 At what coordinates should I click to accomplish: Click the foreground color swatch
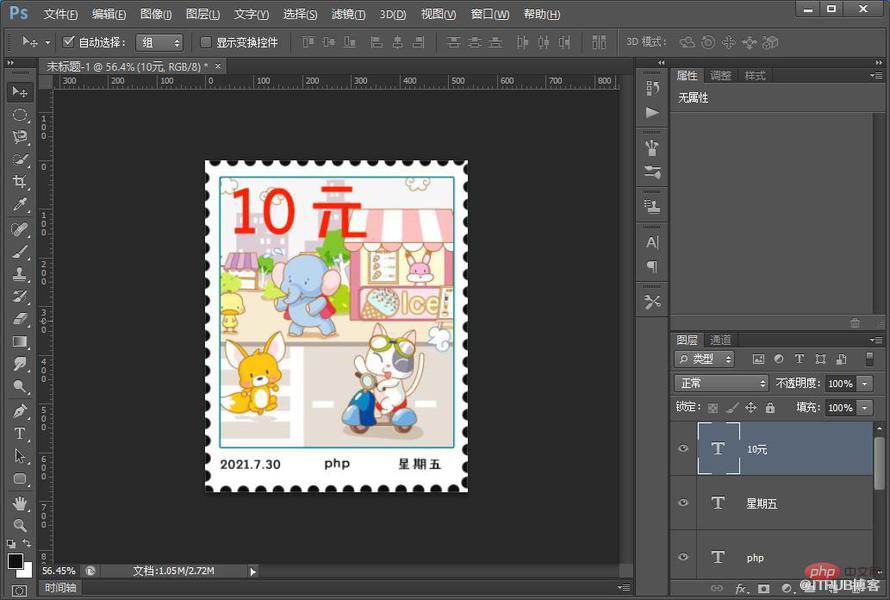point(15,561)
